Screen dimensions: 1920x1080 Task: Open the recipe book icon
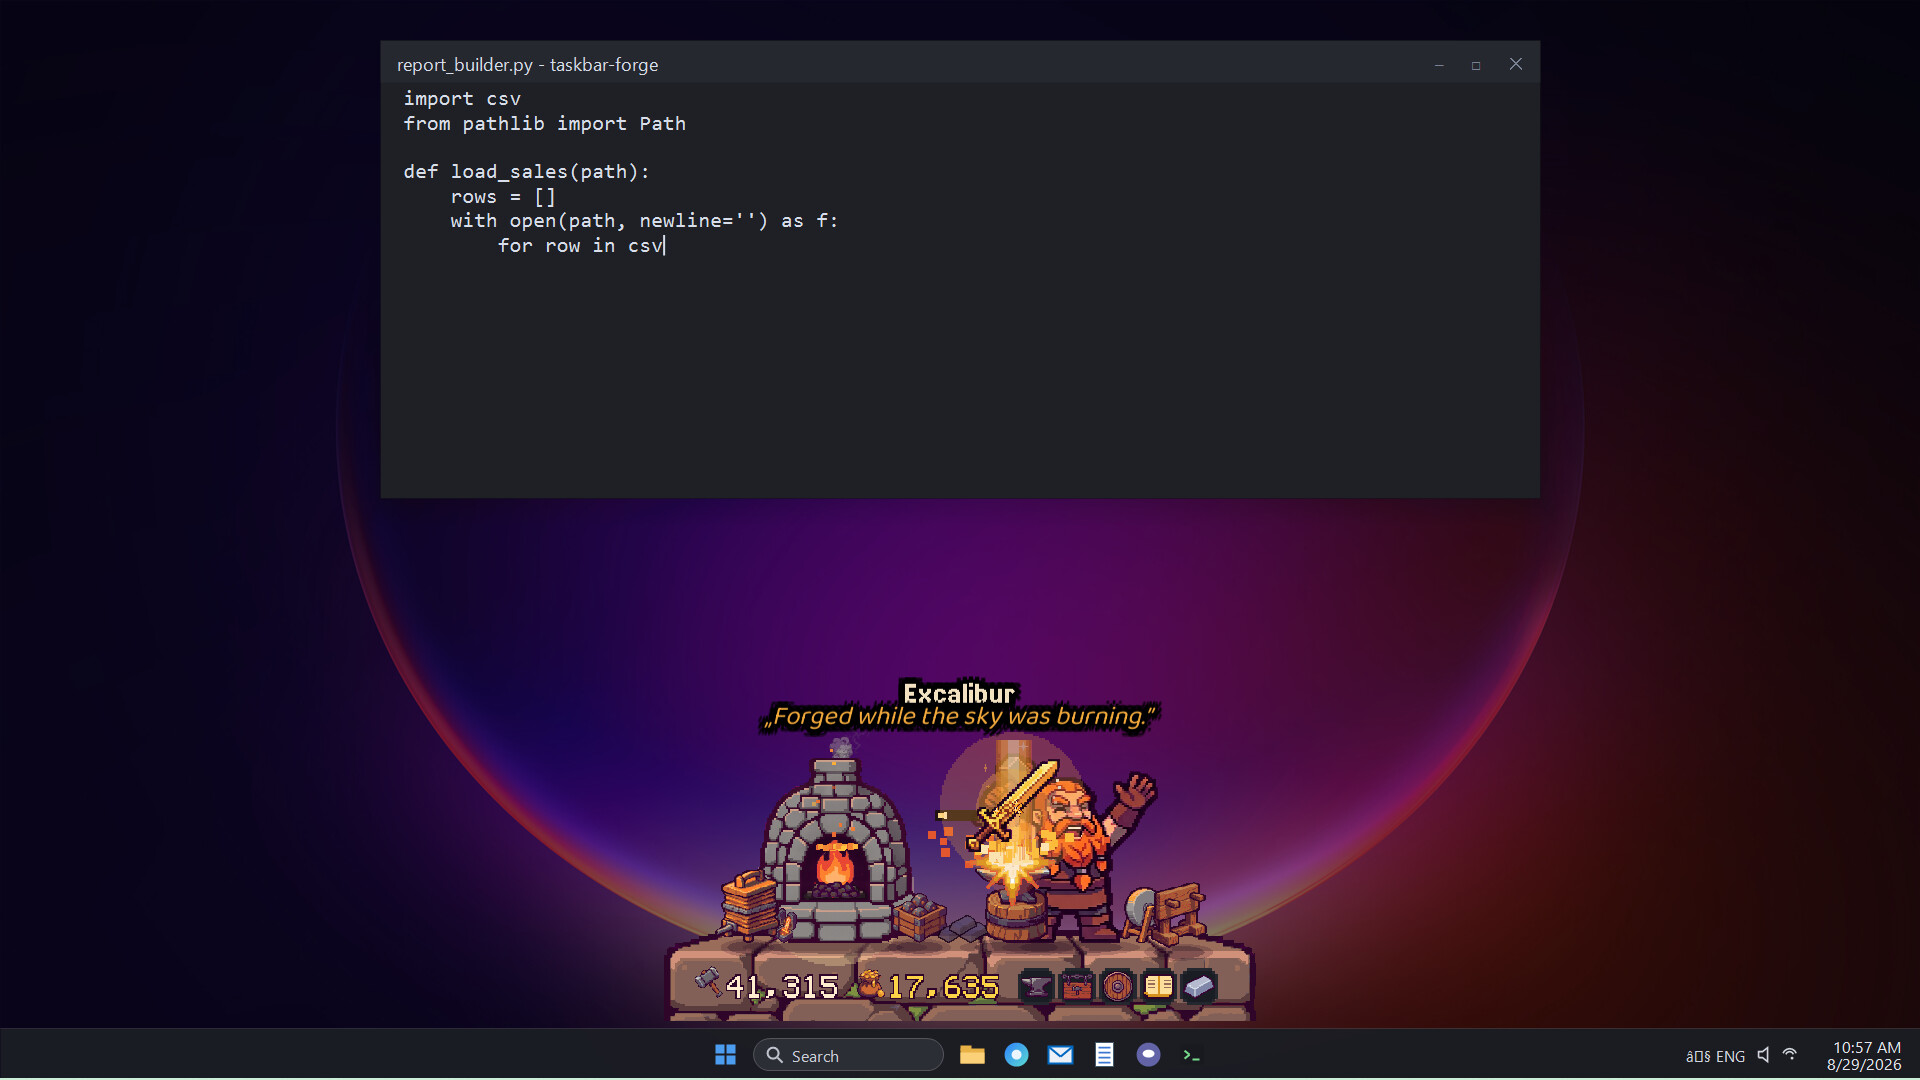(1158, 987)
